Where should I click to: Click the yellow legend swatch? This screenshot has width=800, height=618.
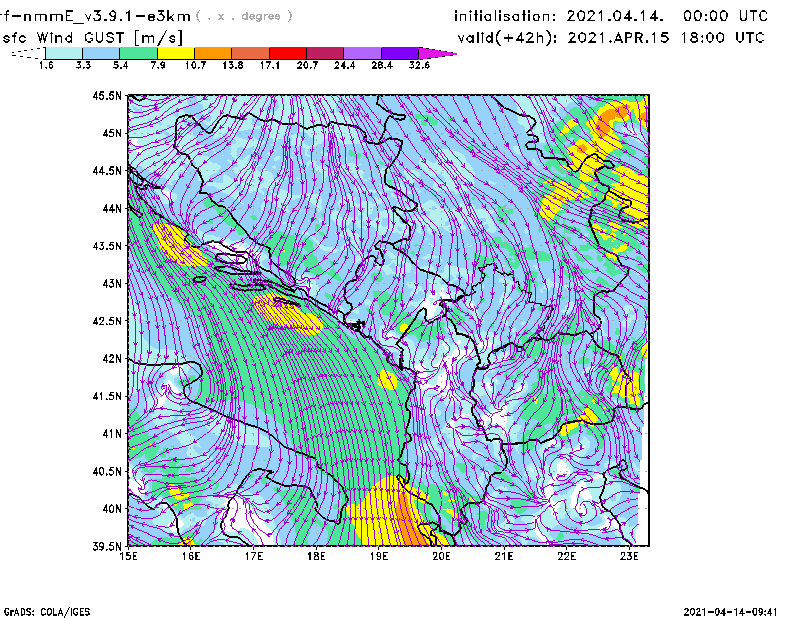(x=176, y=53)
